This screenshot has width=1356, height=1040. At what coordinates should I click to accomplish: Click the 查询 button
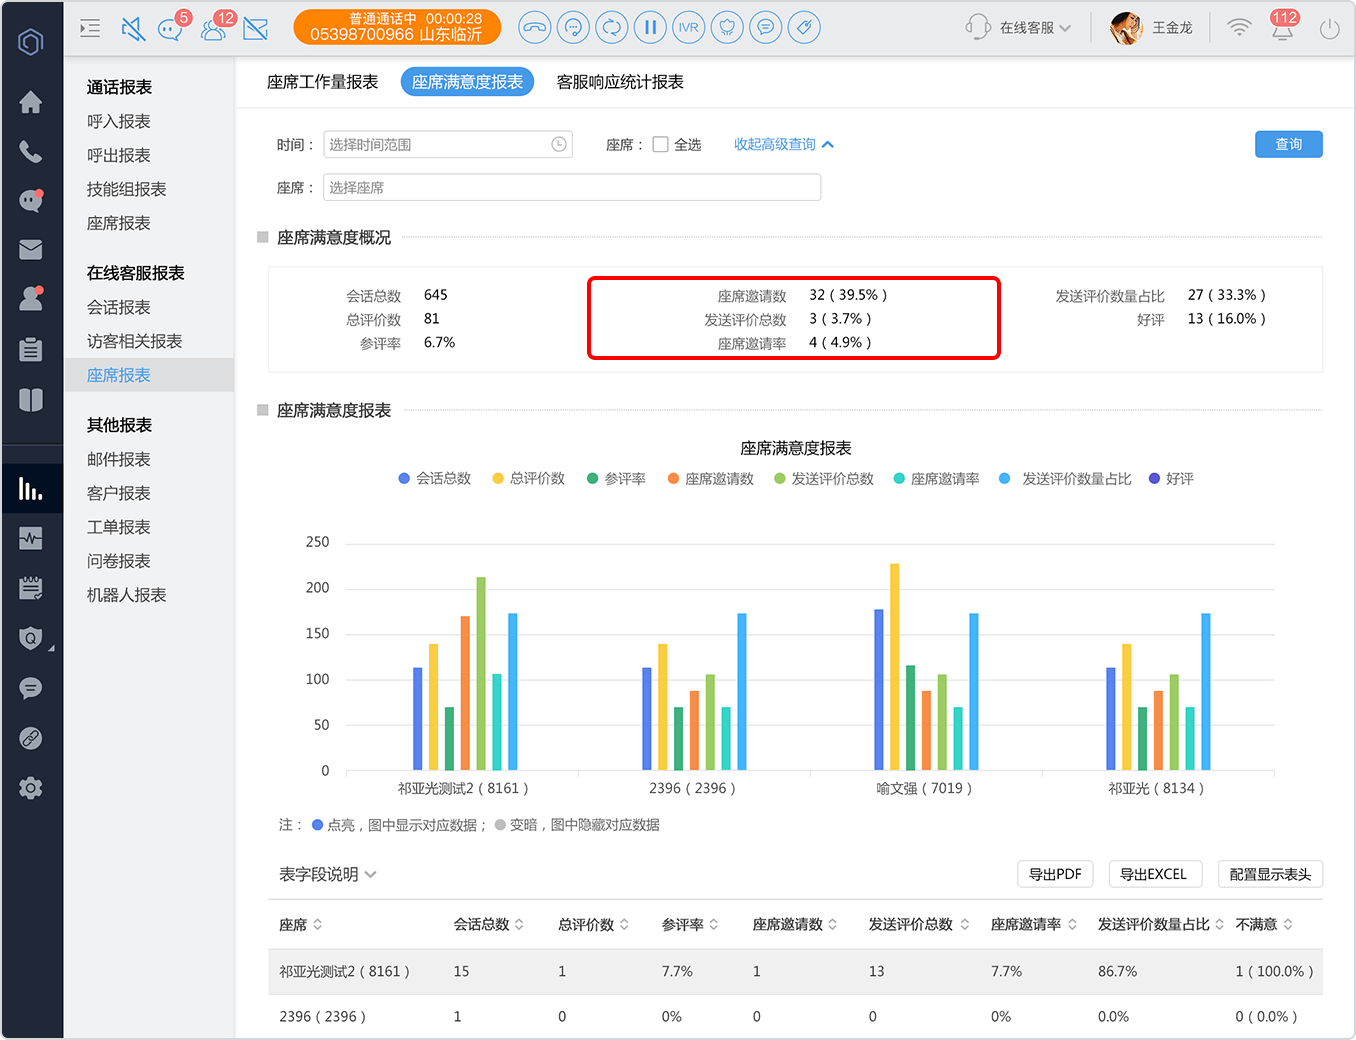(1289, 145)
